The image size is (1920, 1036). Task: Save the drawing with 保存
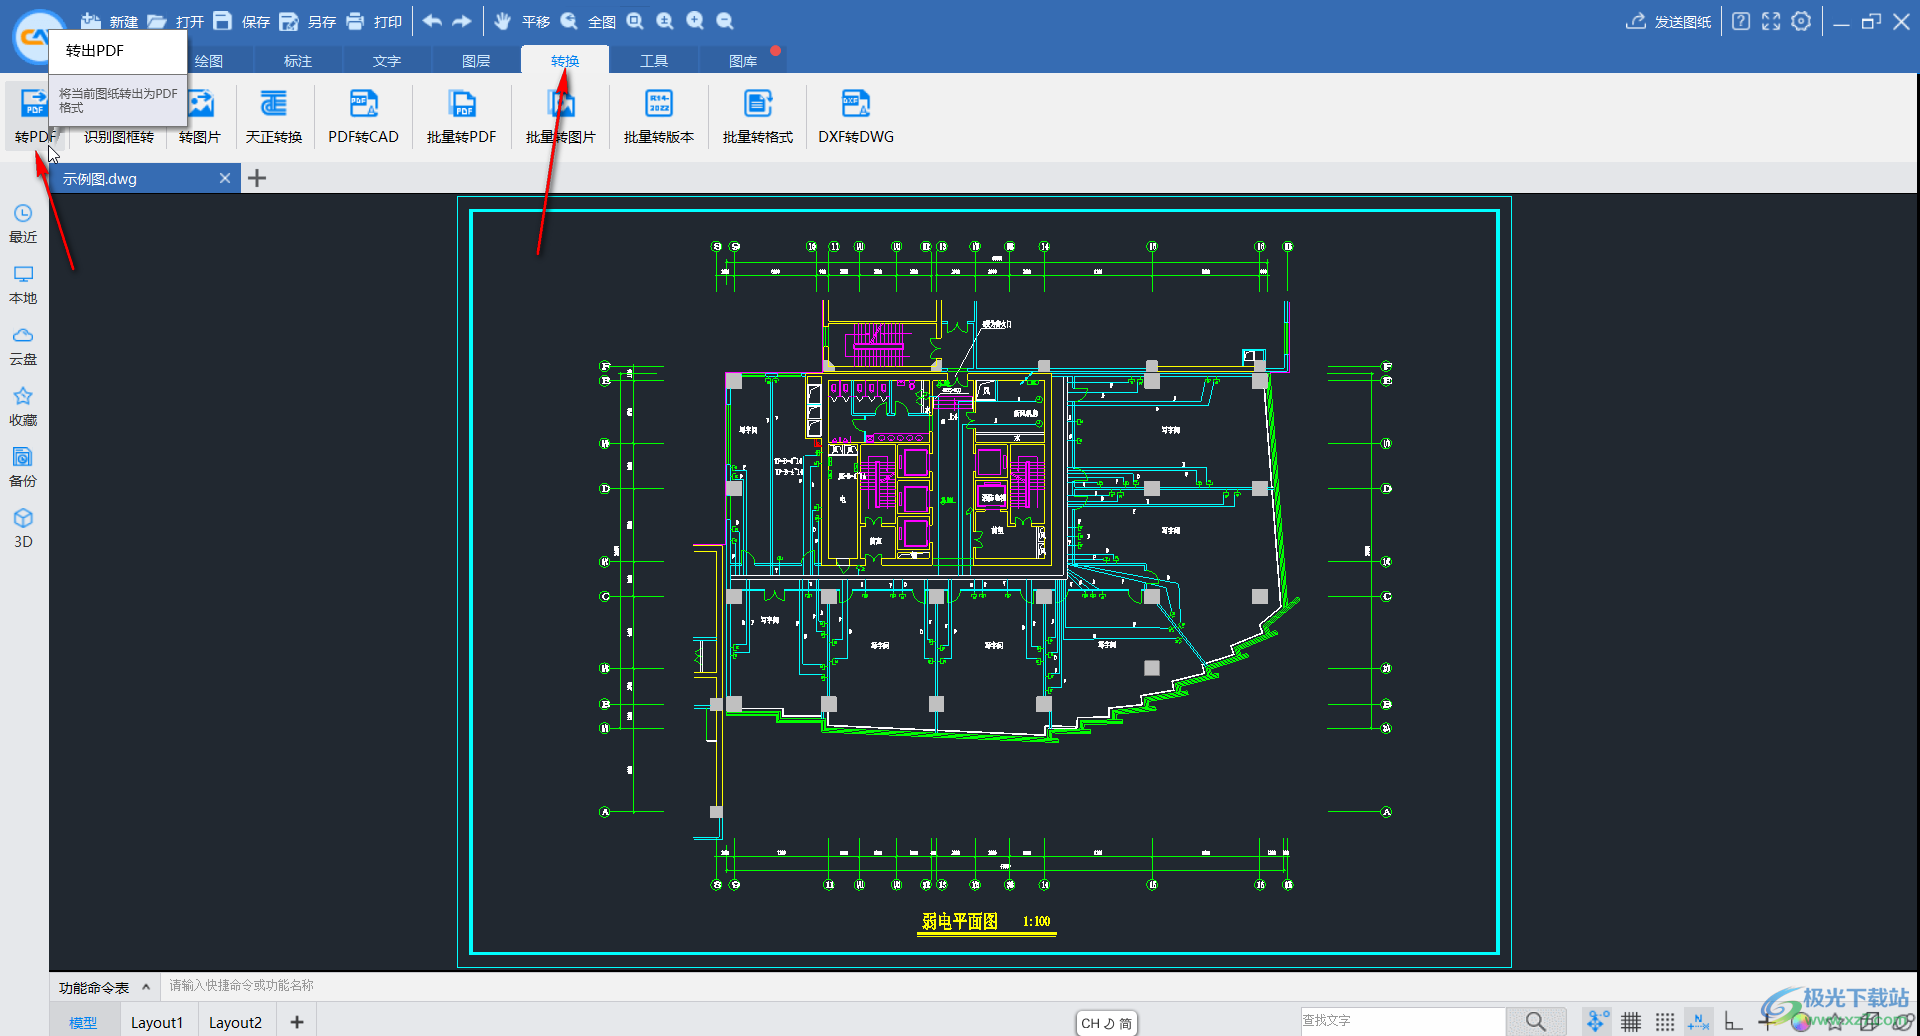pos(241,21)
